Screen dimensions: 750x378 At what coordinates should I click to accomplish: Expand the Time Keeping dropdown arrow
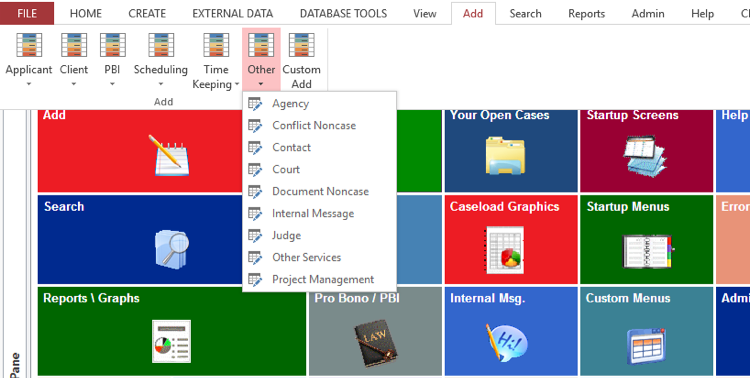236,85
